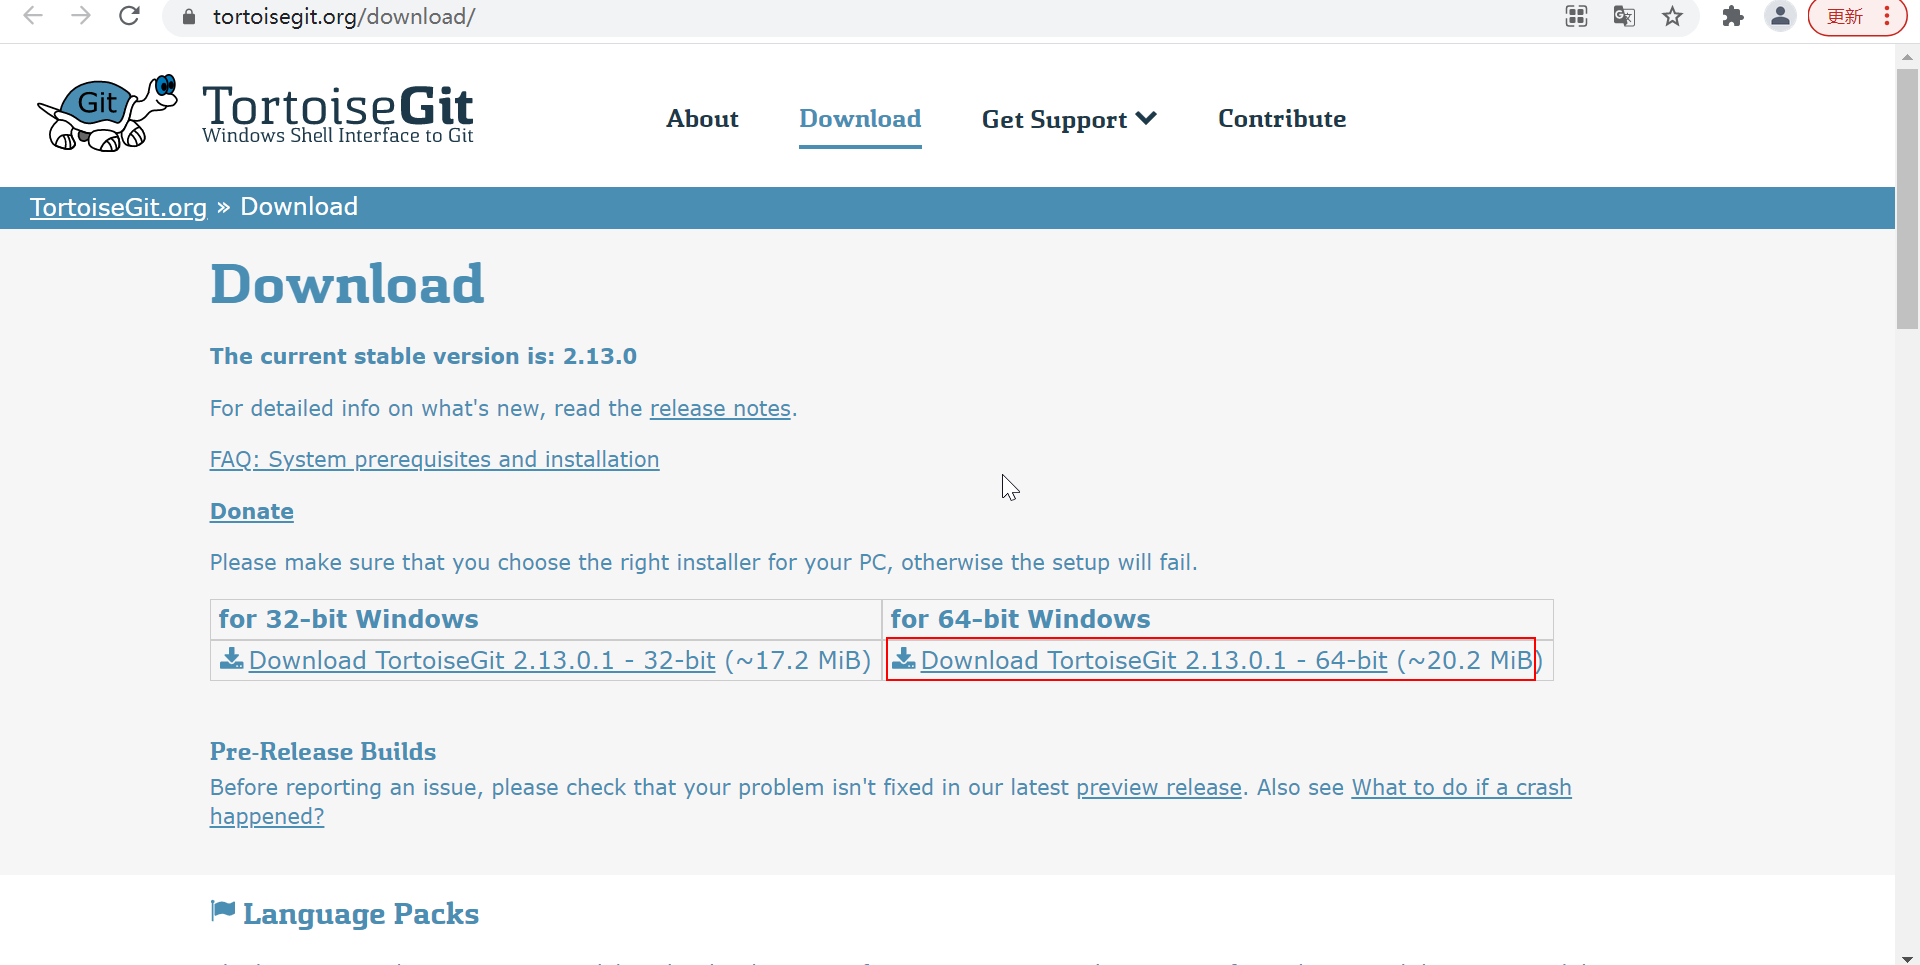
Task: Click the Donate link
Action: 252,511
